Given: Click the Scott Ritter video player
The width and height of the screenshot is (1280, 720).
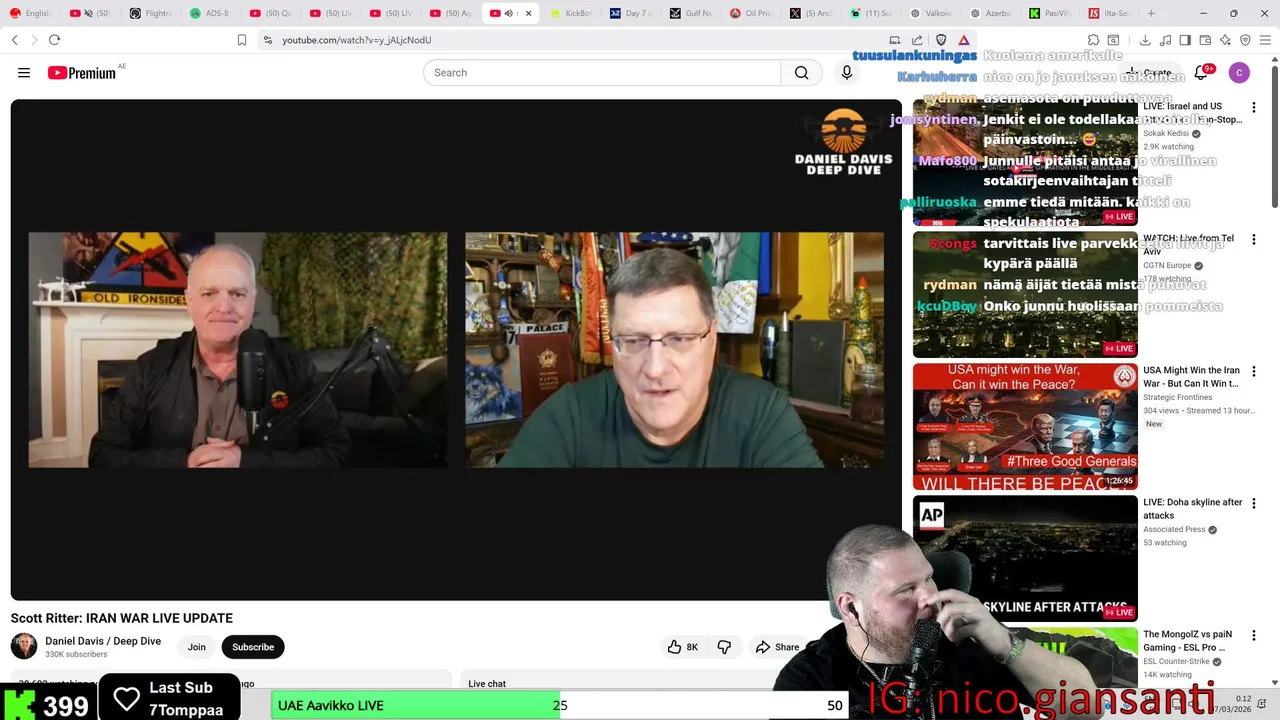Looking at the screenshot, I should pyautogui.click(x=456, y=350).
